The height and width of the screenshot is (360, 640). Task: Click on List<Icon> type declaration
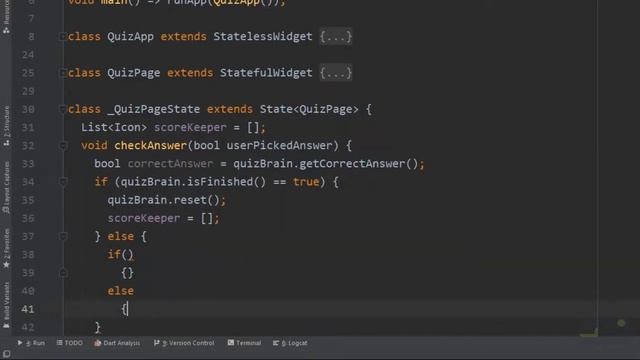(x=114, y=127)
